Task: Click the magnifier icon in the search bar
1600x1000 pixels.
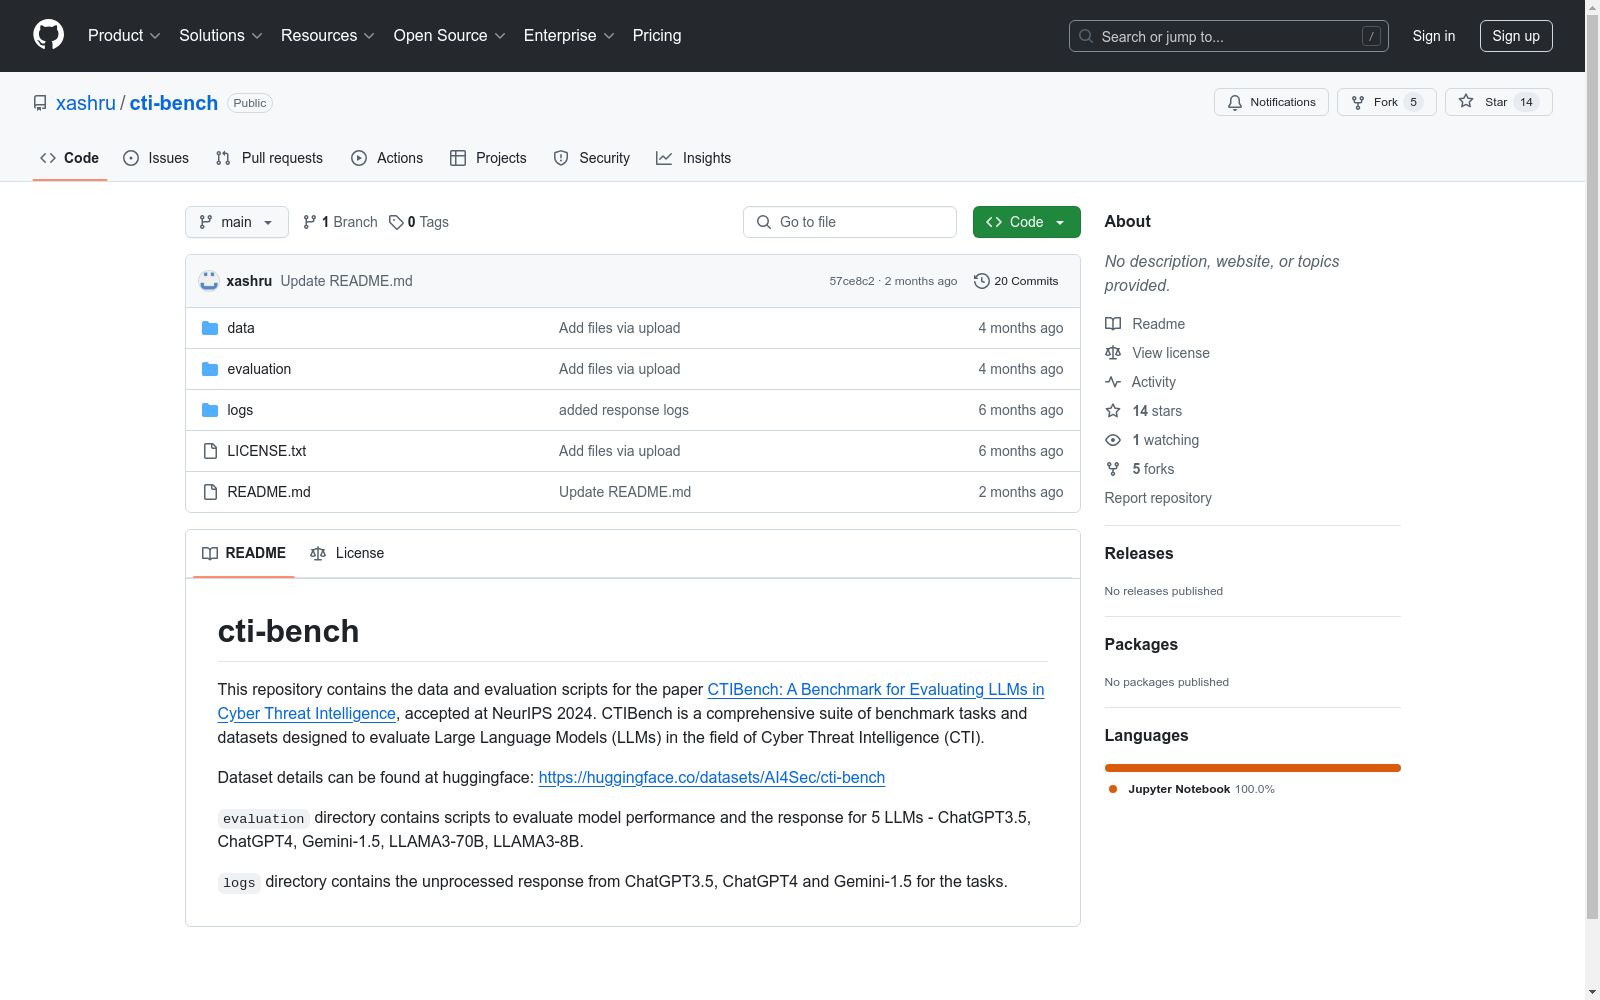Action: [1086, 36]
